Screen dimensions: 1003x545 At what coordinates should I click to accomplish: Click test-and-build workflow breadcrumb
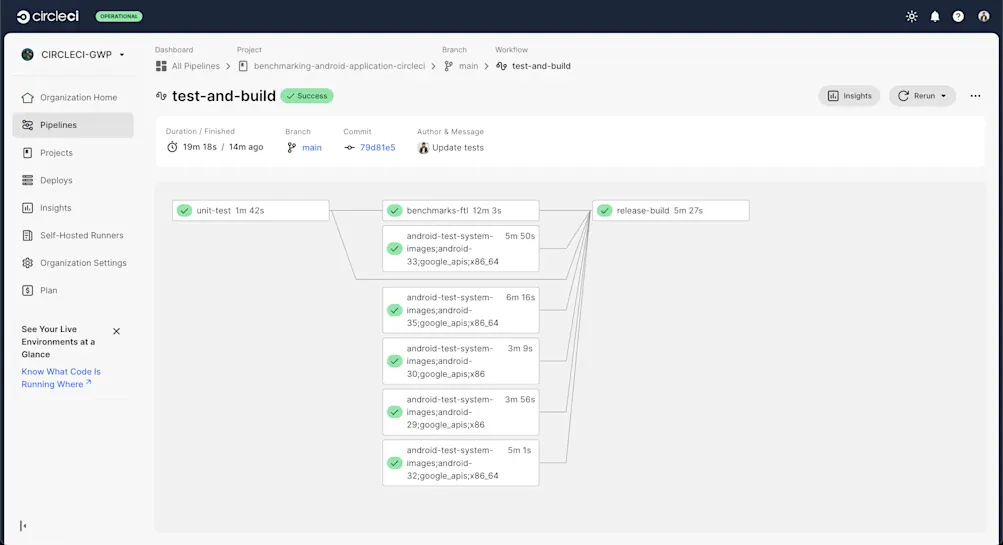pos(541,66)
